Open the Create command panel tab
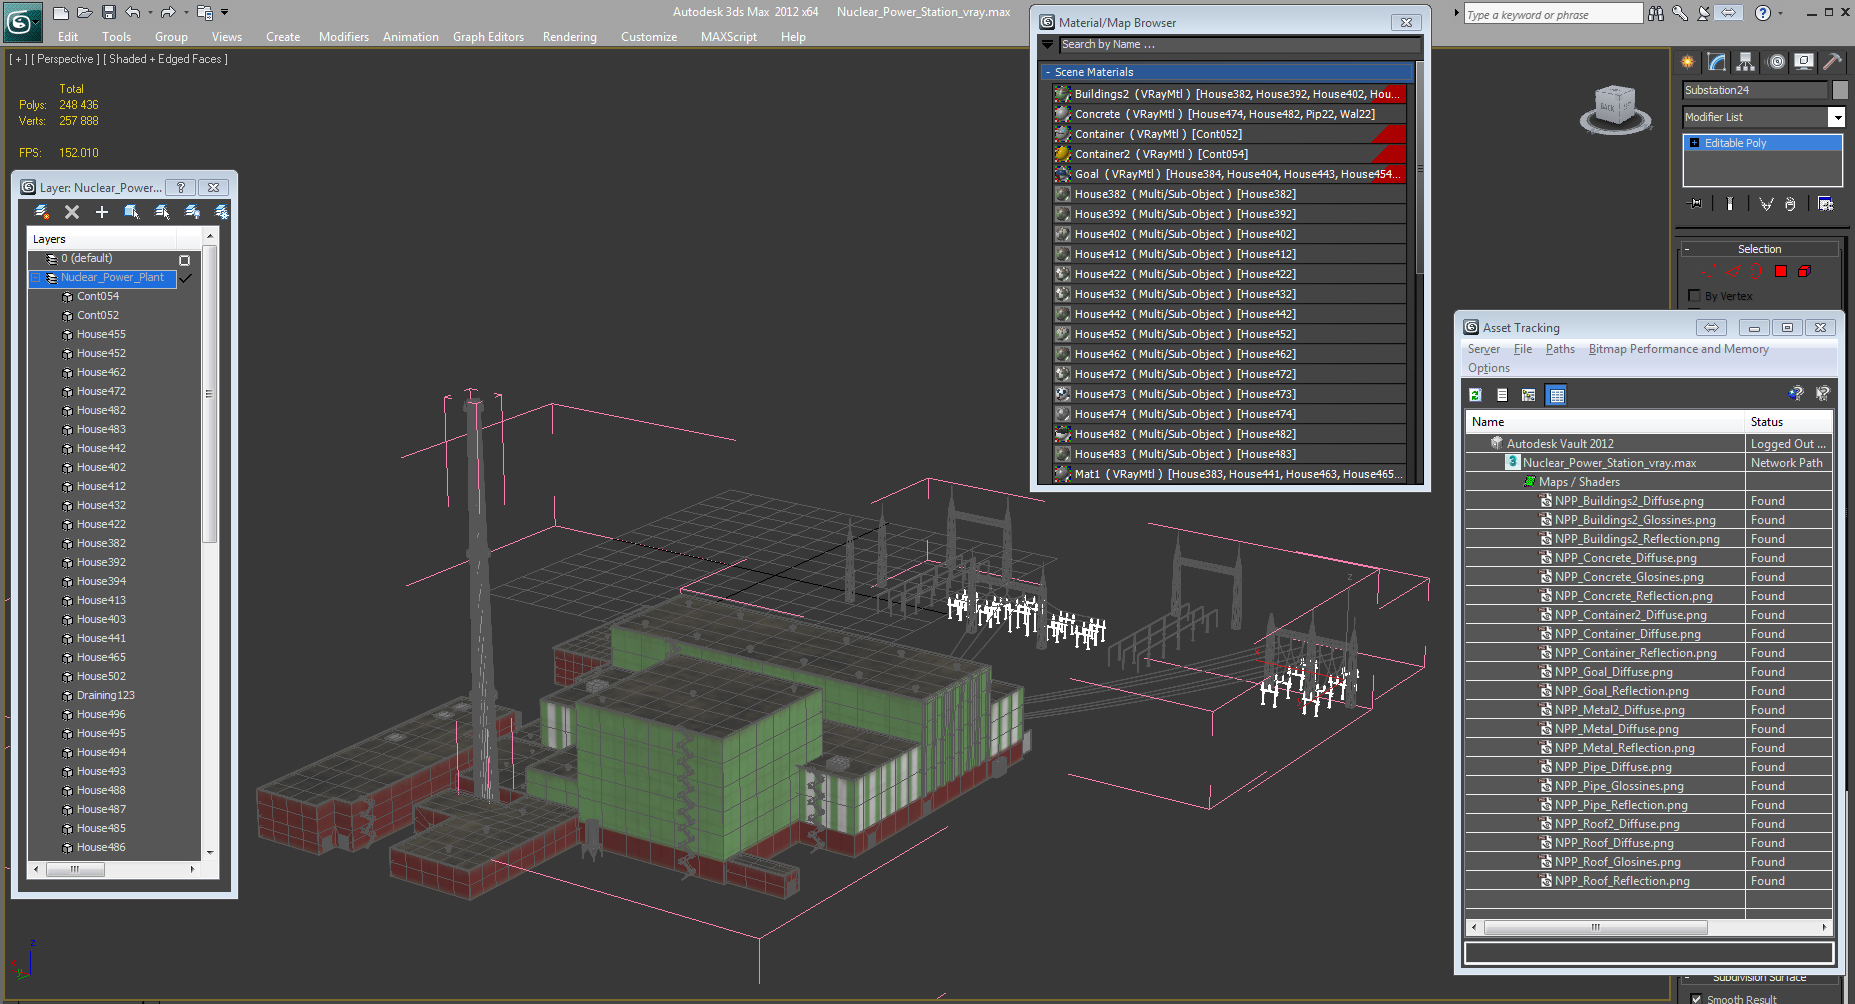Screen dimensions: 1855x1004 point(1688,62)
